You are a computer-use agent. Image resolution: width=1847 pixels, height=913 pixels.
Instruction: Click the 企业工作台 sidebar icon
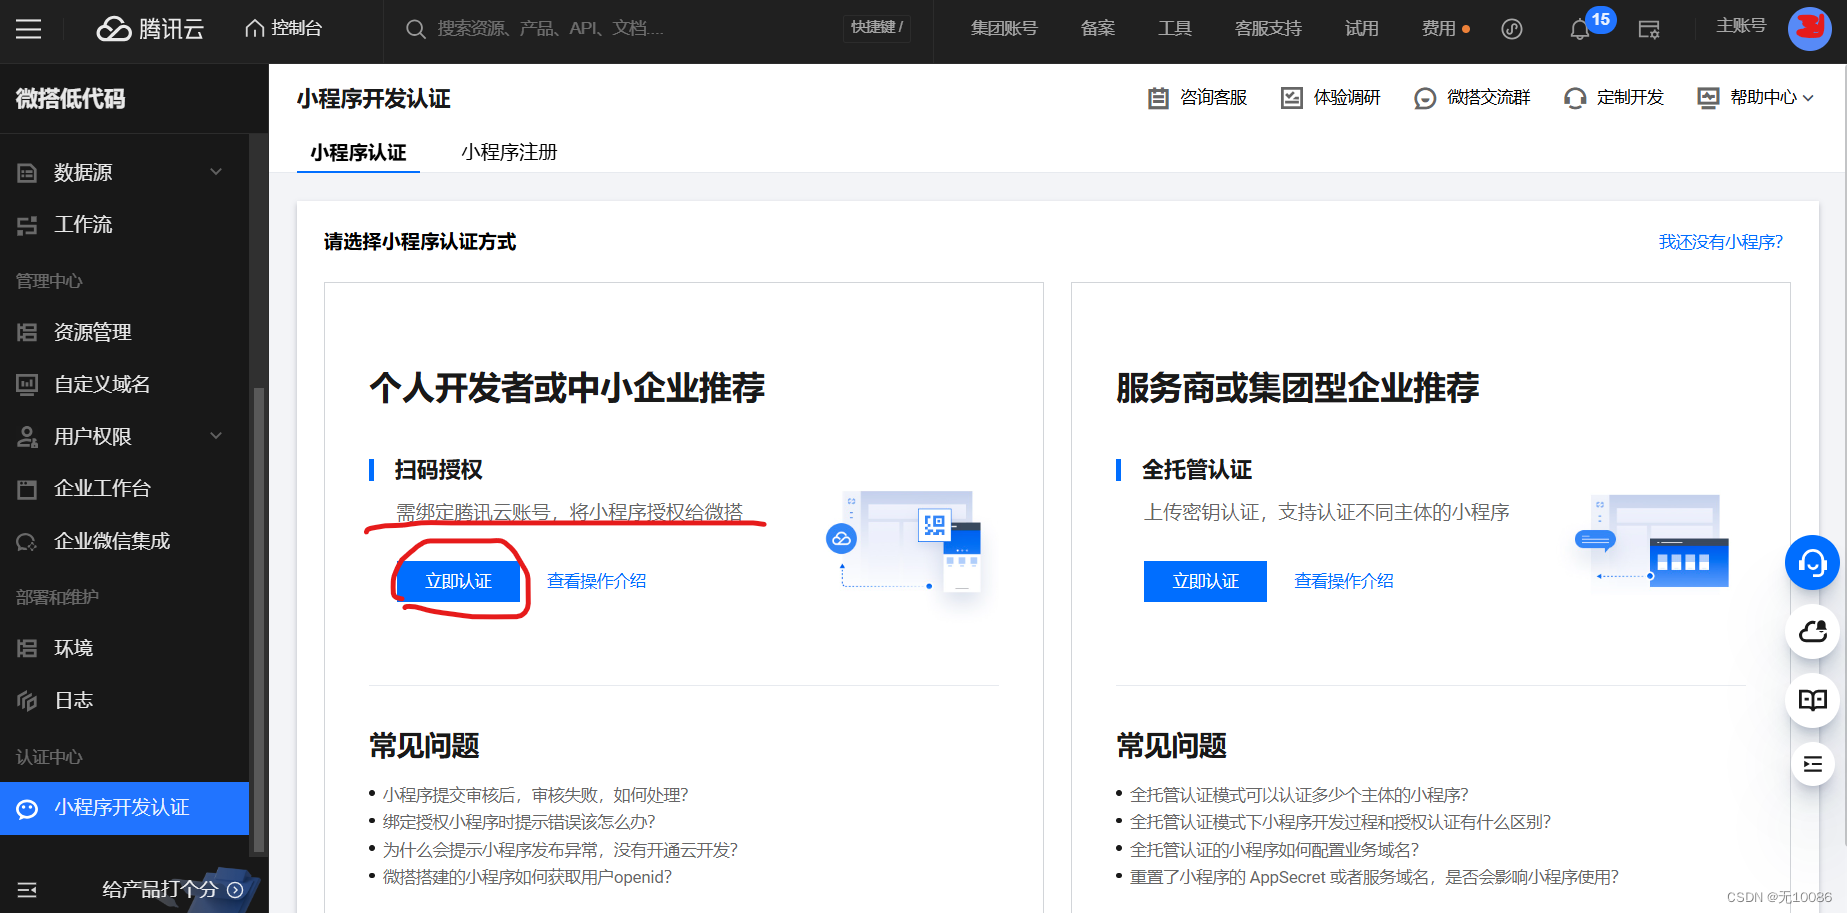coord(27,489)
